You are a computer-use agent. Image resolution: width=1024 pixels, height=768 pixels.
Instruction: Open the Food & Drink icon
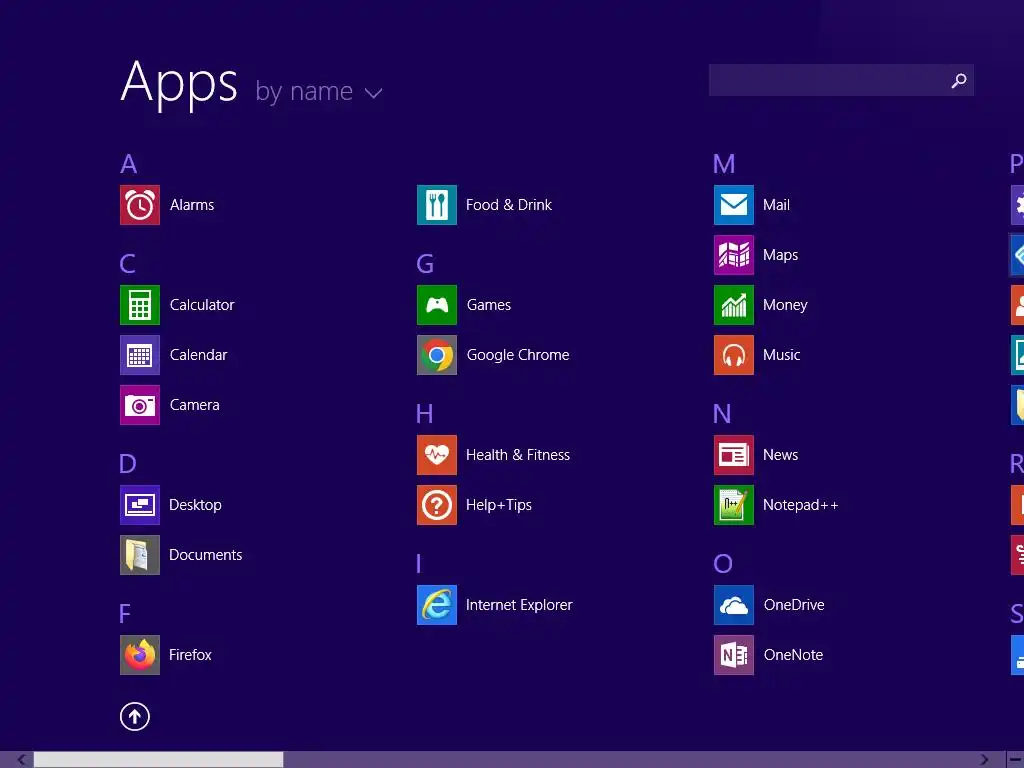coord(437,205)
